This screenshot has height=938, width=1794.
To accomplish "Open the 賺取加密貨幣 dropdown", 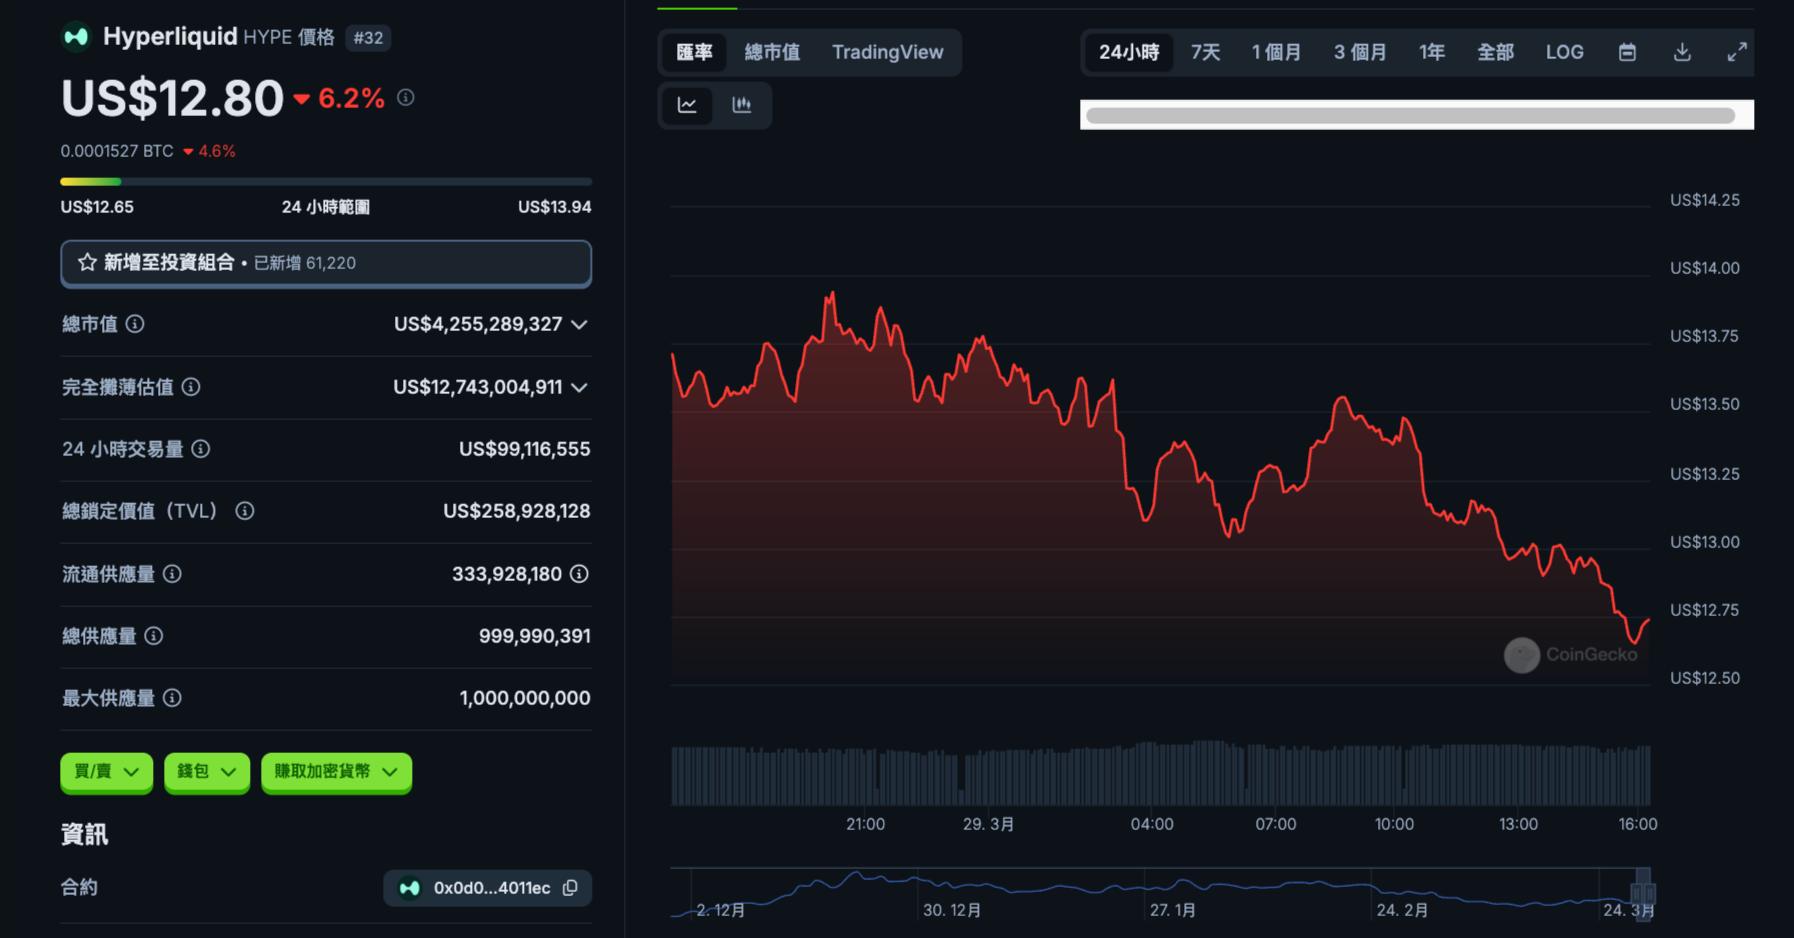I will point(336,772).
